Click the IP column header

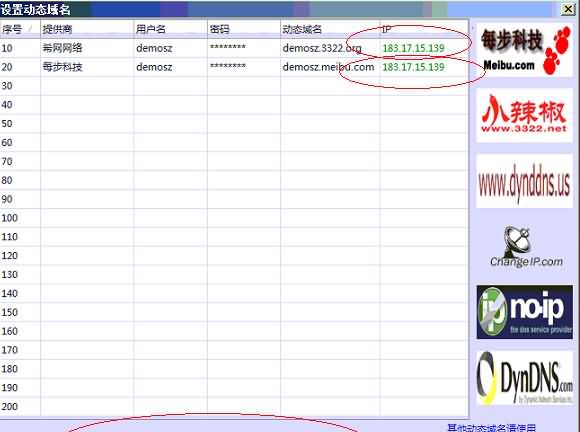click(x=424, y=29)
